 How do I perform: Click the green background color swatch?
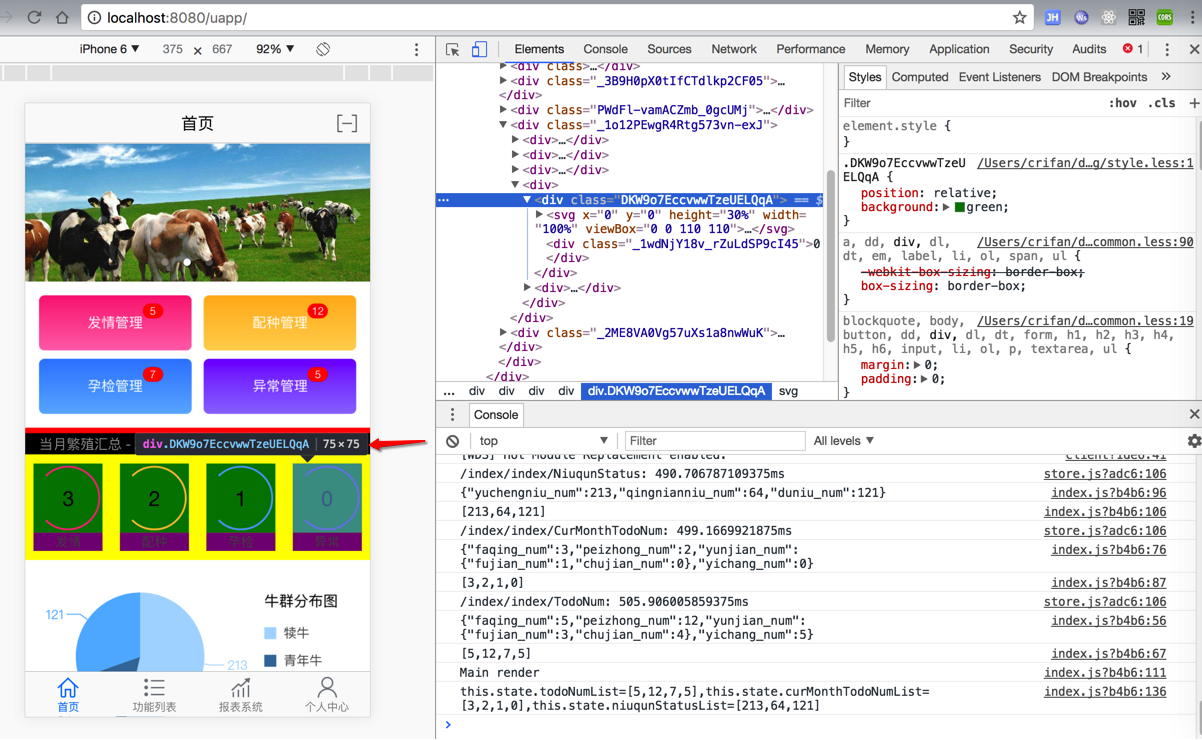pyautogui.click(x=960, y=207)
